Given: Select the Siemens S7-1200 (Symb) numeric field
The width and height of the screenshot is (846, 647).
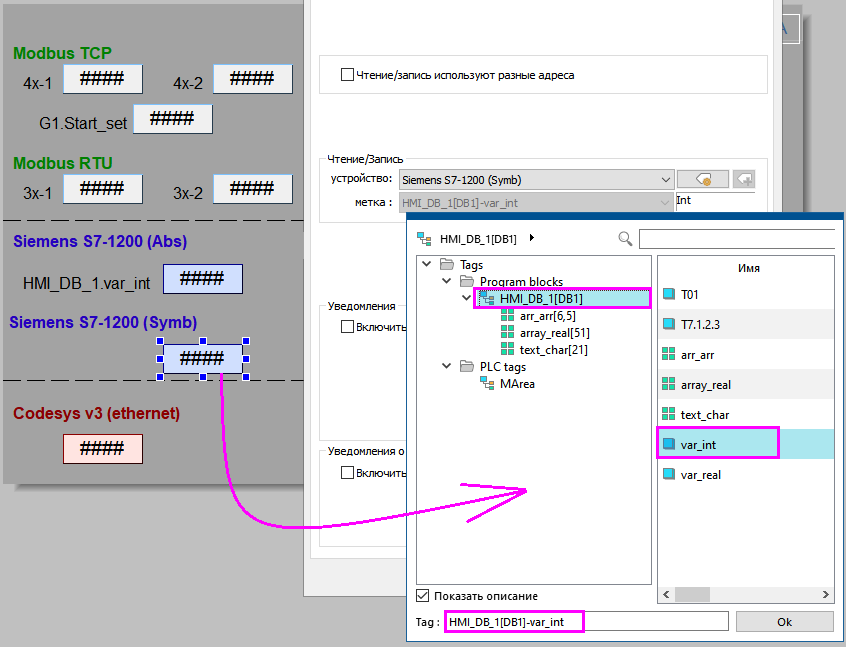Looking at the screenshot, I should click(202, 359).
